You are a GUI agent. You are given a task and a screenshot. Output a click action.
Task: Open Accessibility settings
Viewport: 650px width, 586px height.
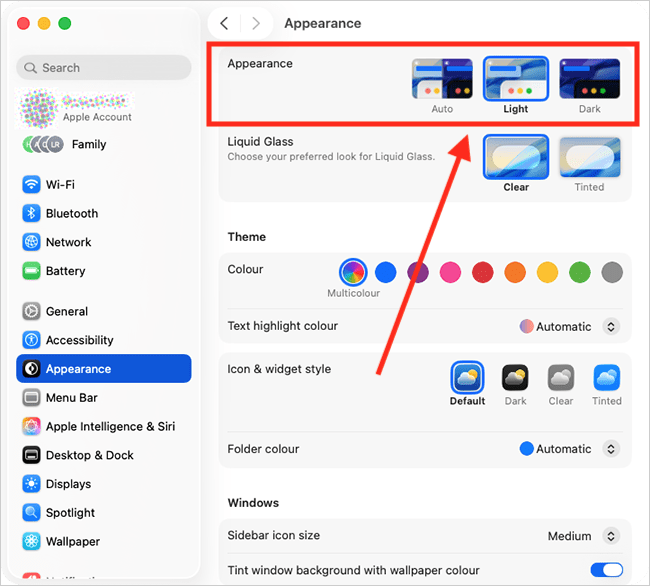(79, 340)
